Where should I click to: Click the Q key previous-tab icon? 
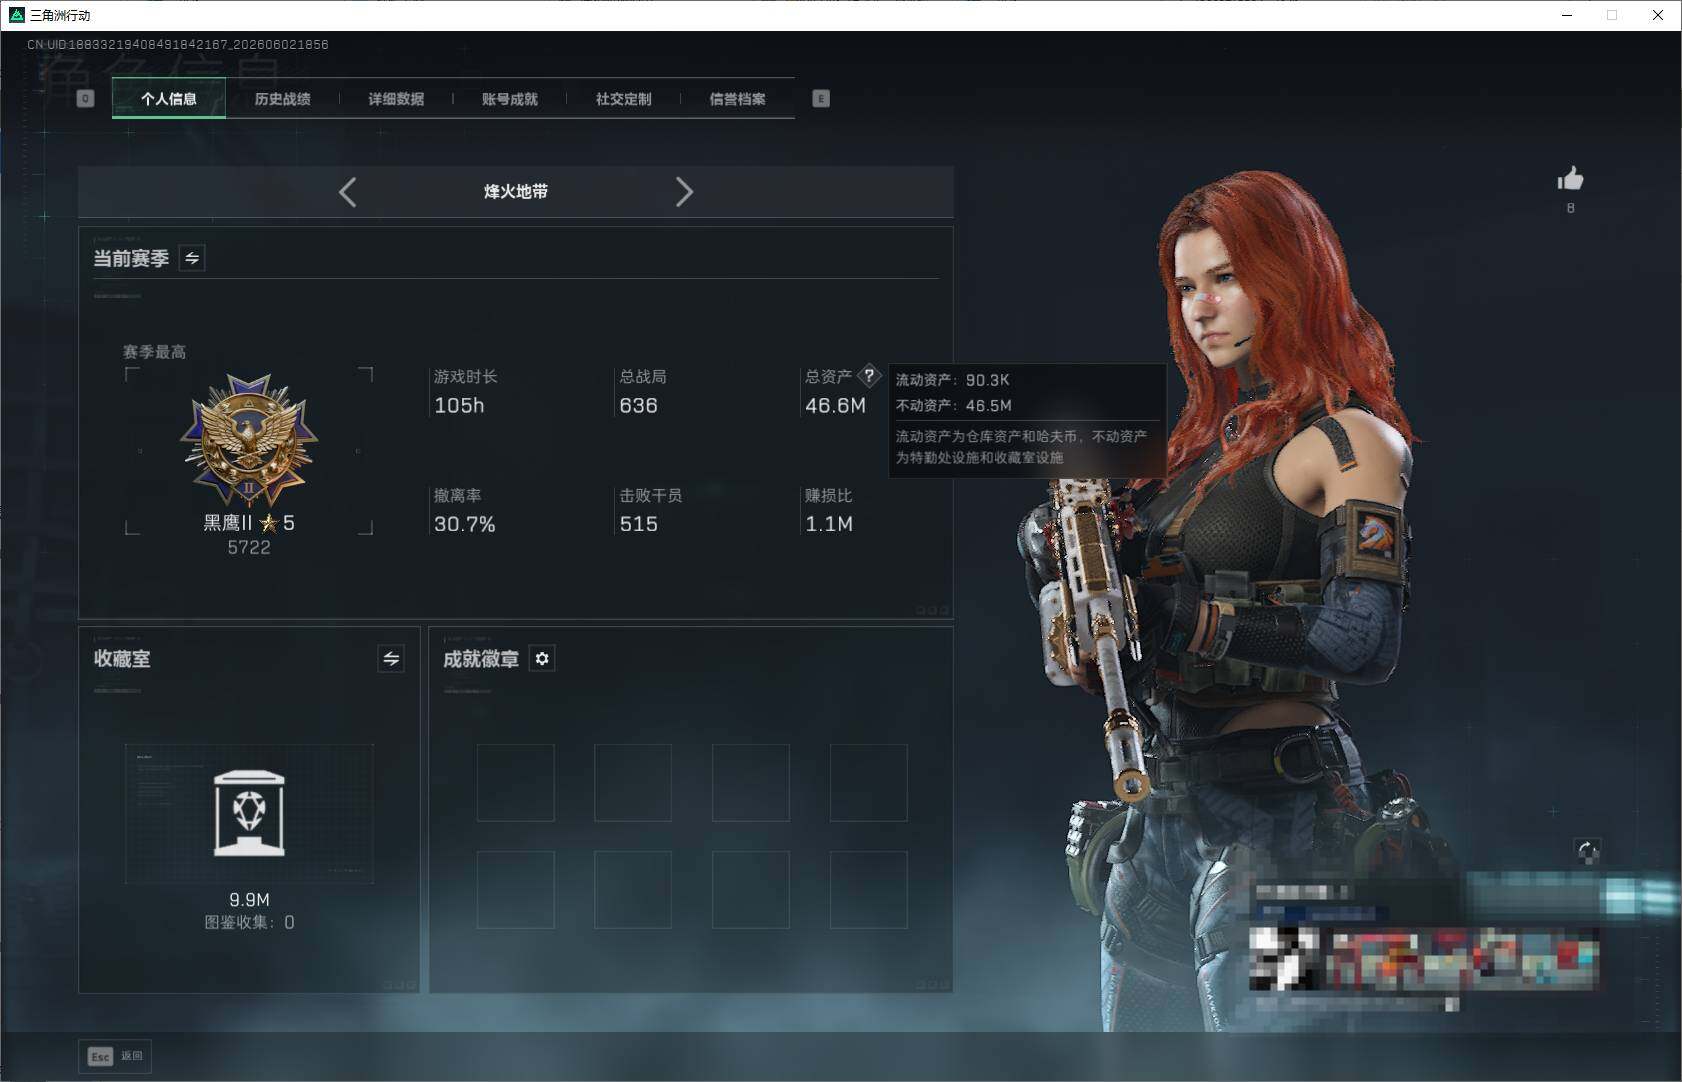point(86,98)
